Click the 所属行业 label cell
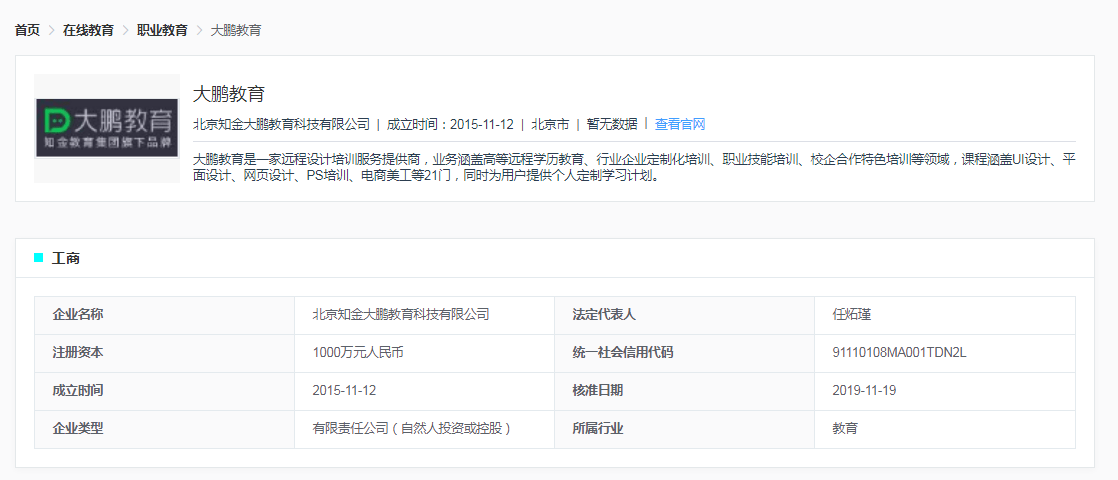This screenshot has height=480, width=1118. coord(684,429)
